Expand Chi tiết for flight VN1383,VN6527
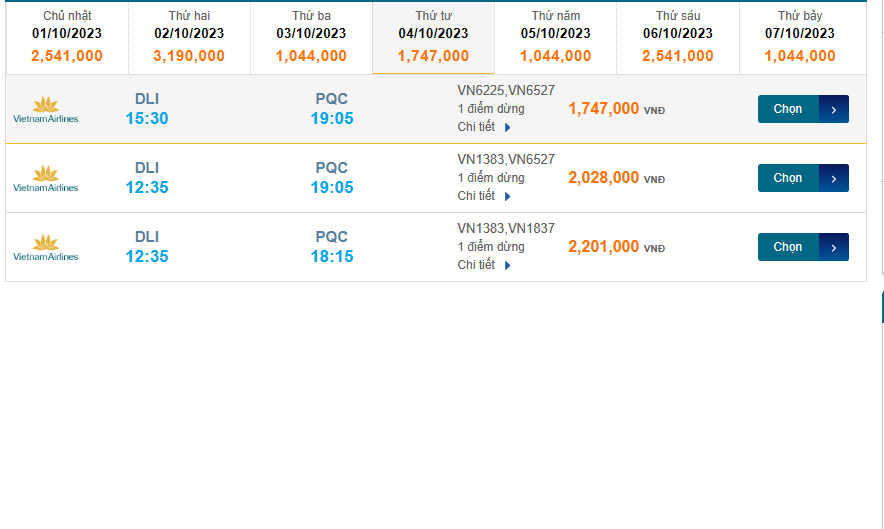Screen dimensions: 884x529 484,196
